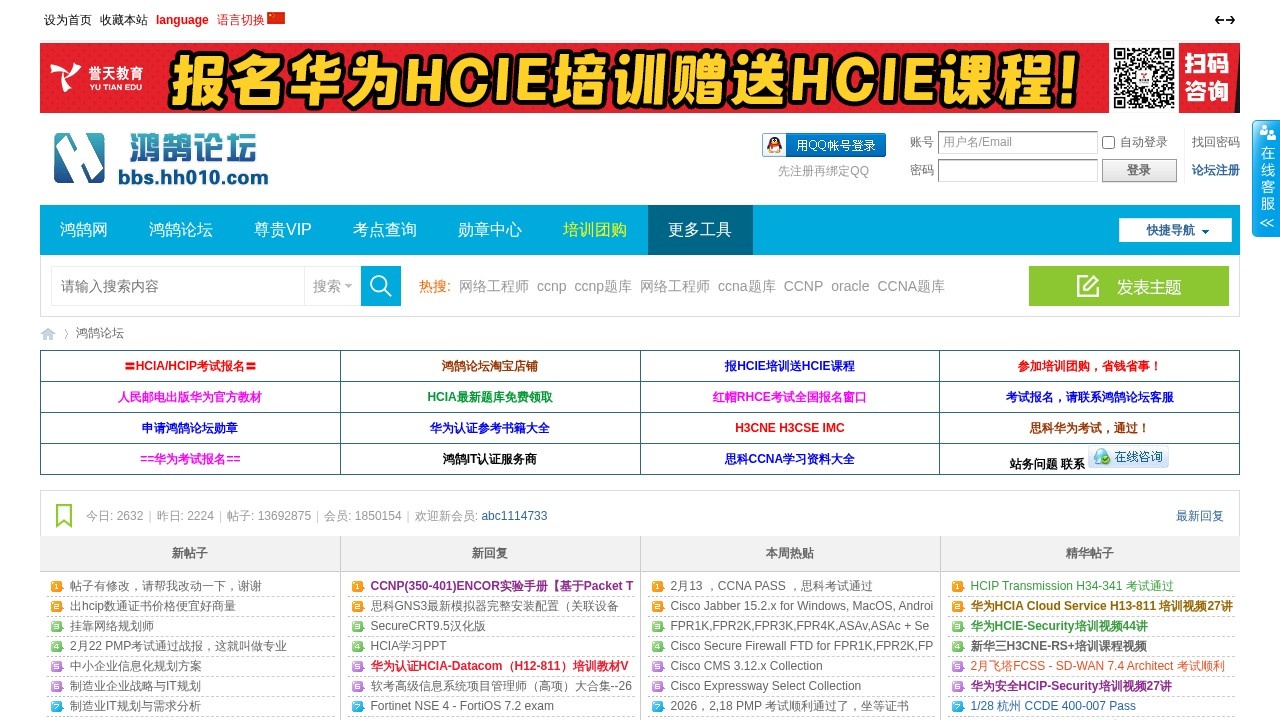
Task: Expand the search type dropdown
Action: 332,286
